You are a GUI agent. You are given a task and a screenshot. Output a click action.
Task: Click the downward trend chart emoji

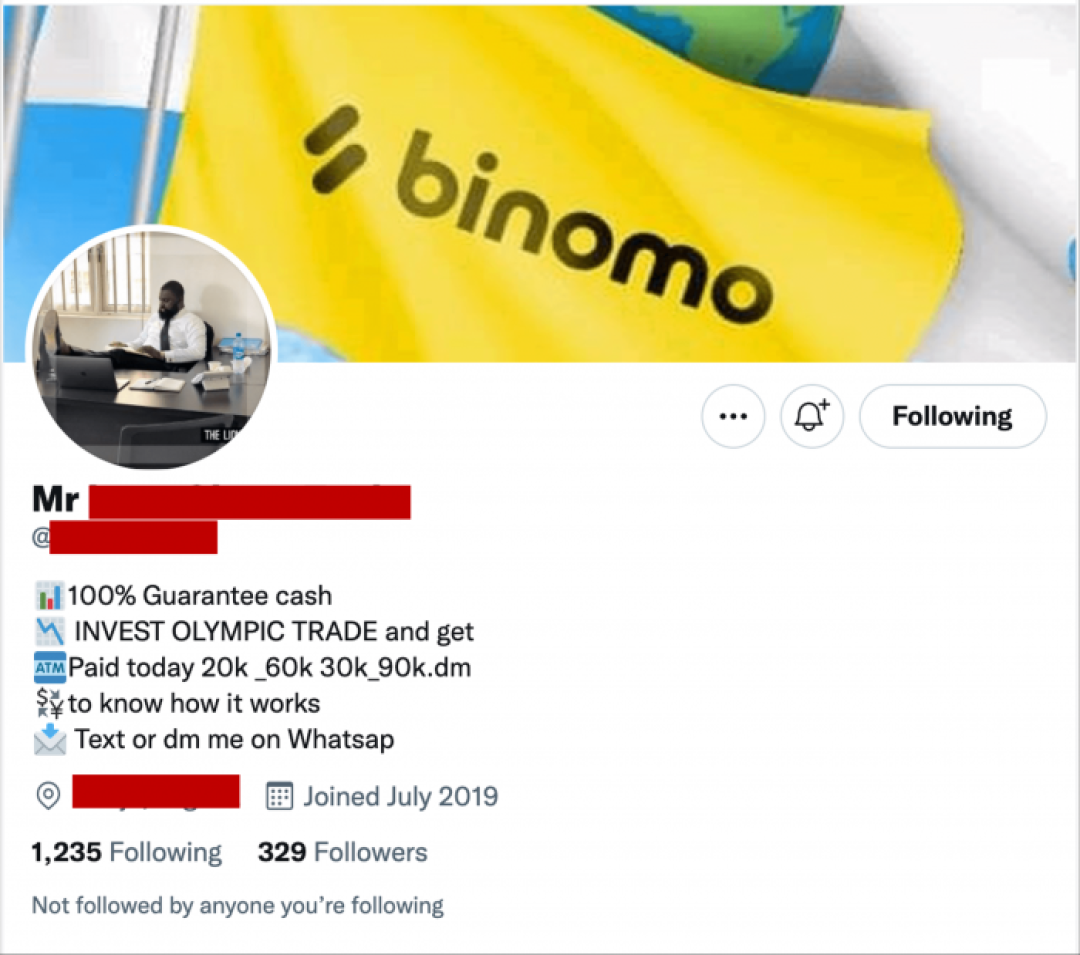[x=50, y=631]
